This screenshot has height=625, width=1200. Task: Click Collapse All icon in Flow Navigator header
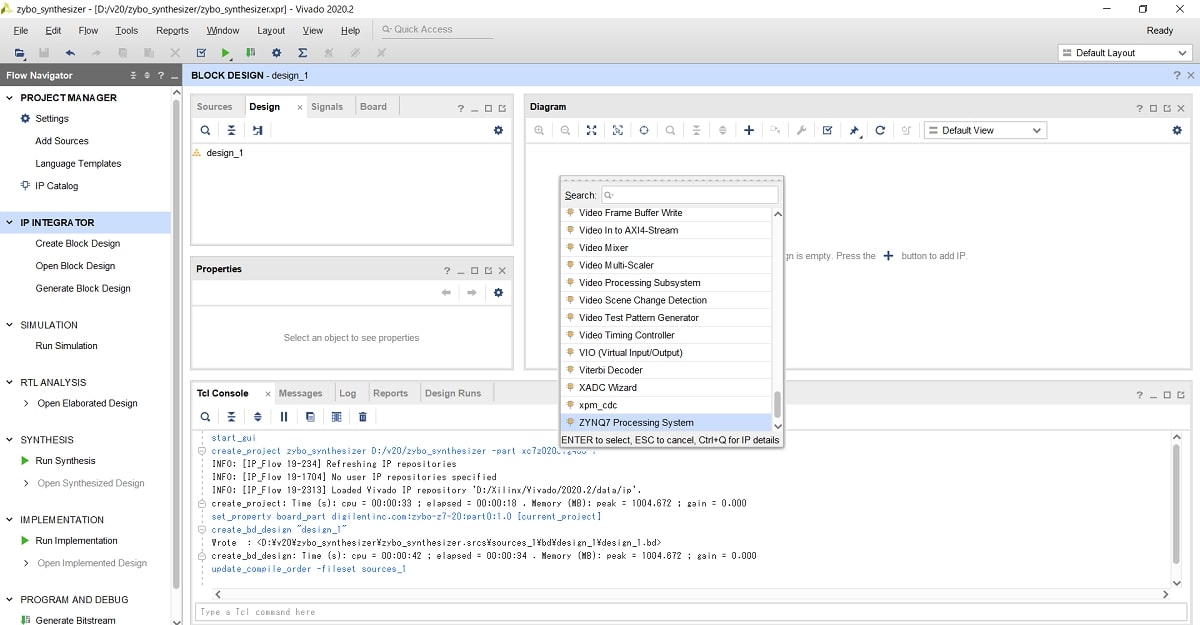coord(134,76)
